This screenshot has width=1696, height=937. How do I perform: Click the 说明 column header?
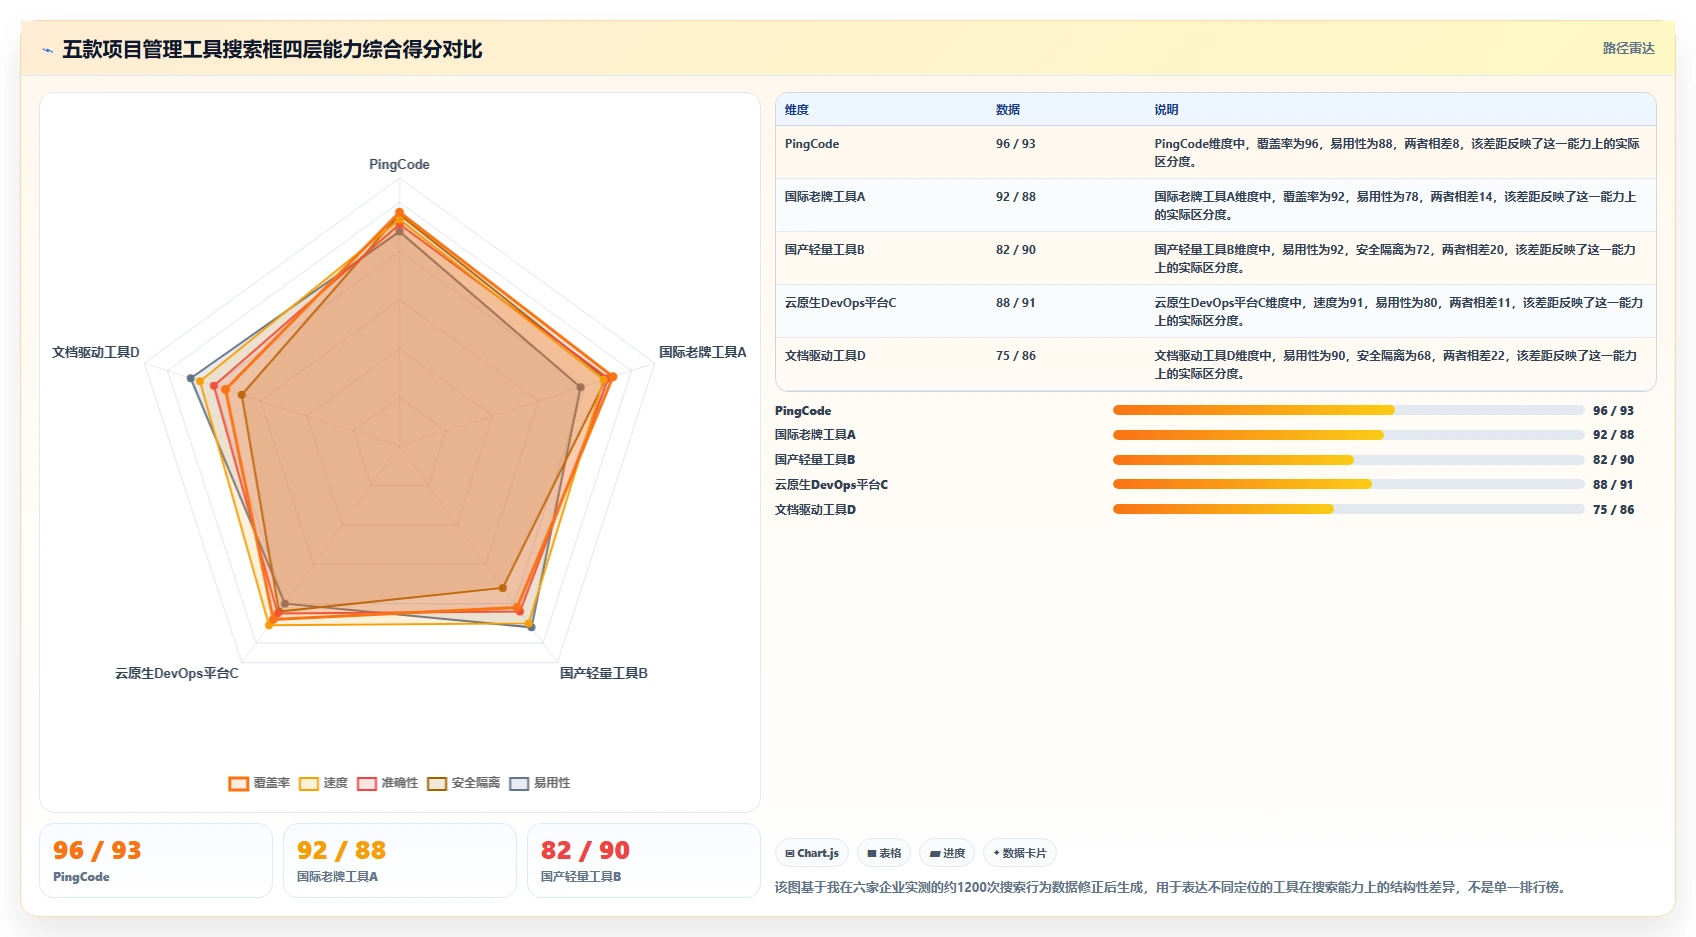click(x=1166, y=110)
